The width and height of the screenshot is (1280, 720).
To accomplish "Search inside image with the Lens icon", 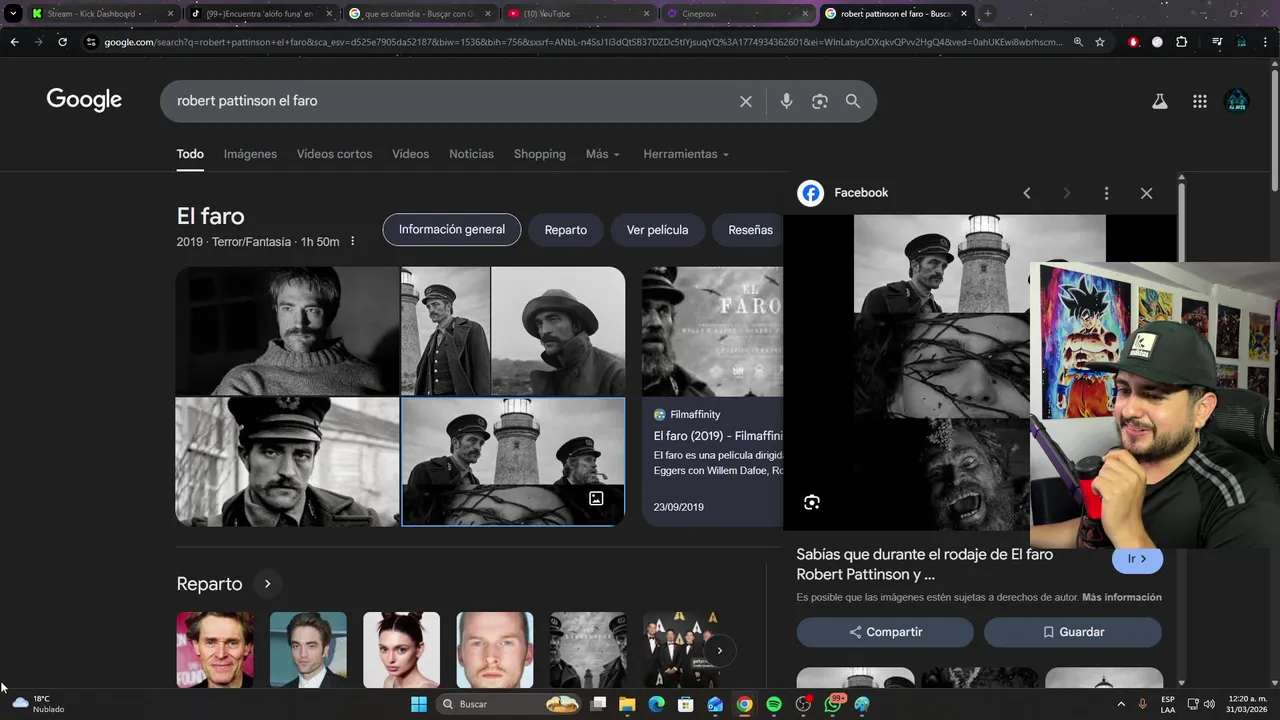I will pos(812,502).
